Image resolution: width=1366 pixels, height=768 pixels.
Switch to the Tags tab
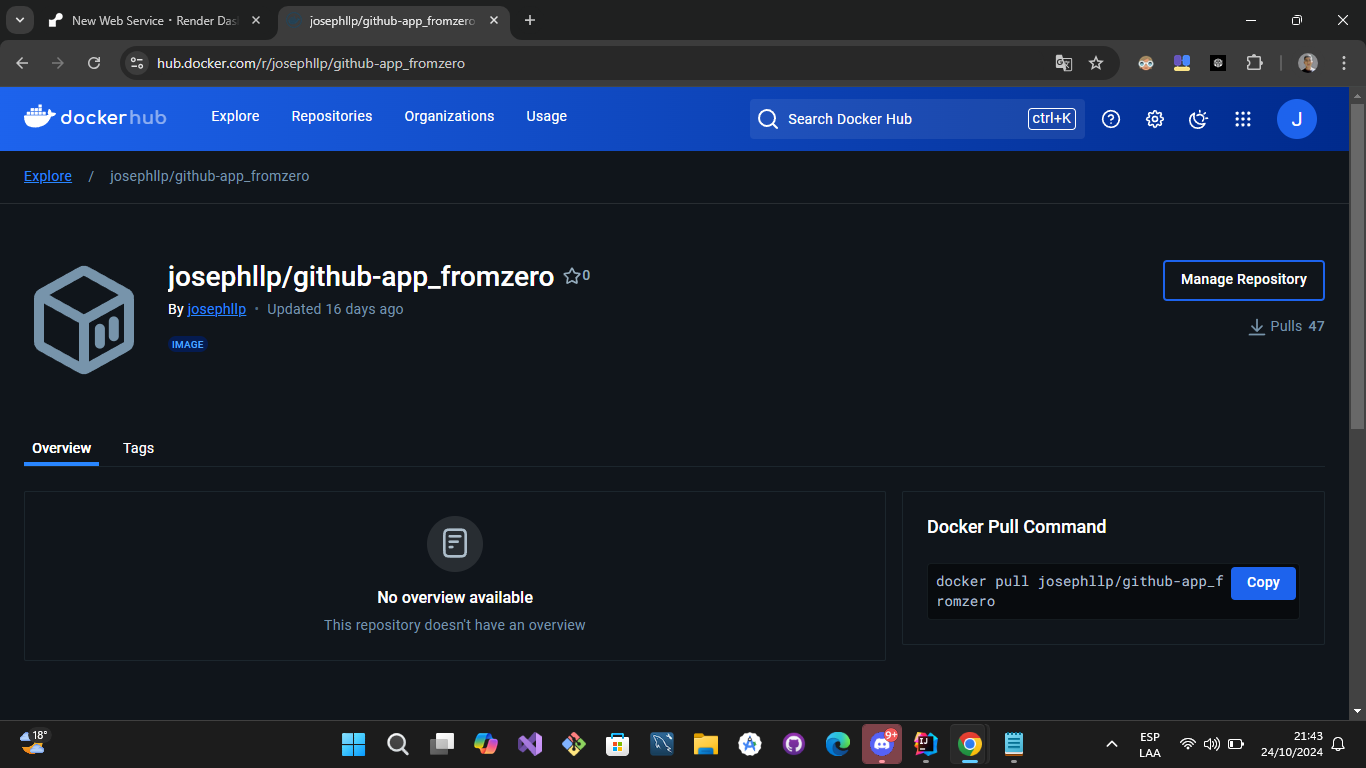[x=138, y=448]
